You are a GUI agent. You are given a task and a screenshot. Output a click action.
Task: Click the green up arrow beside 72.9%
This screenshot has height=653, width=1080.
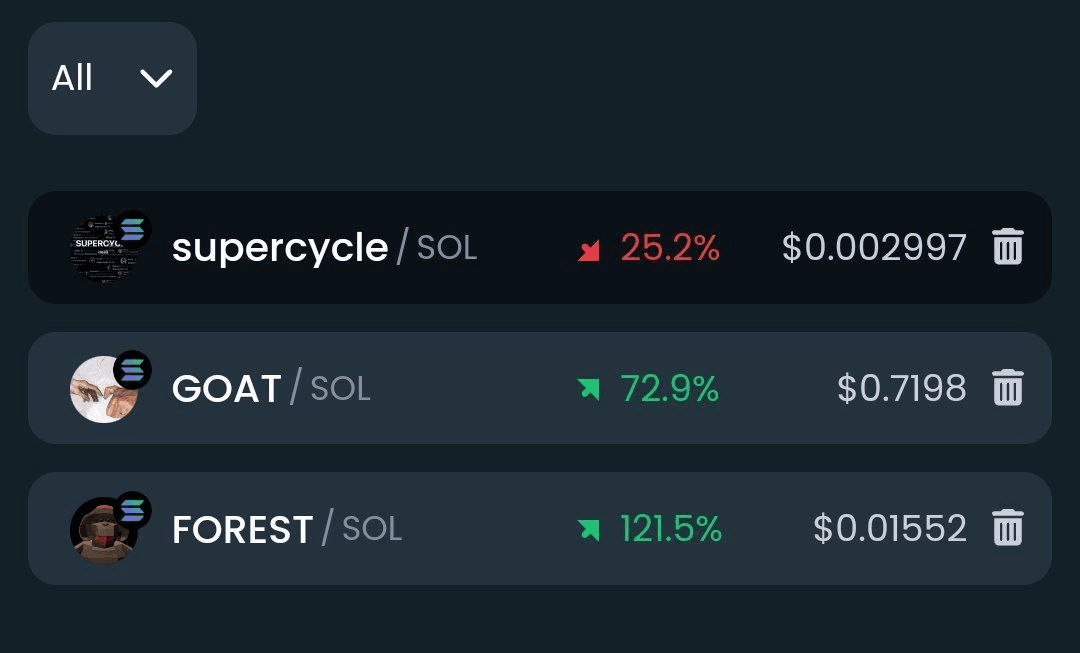(589, 389)
